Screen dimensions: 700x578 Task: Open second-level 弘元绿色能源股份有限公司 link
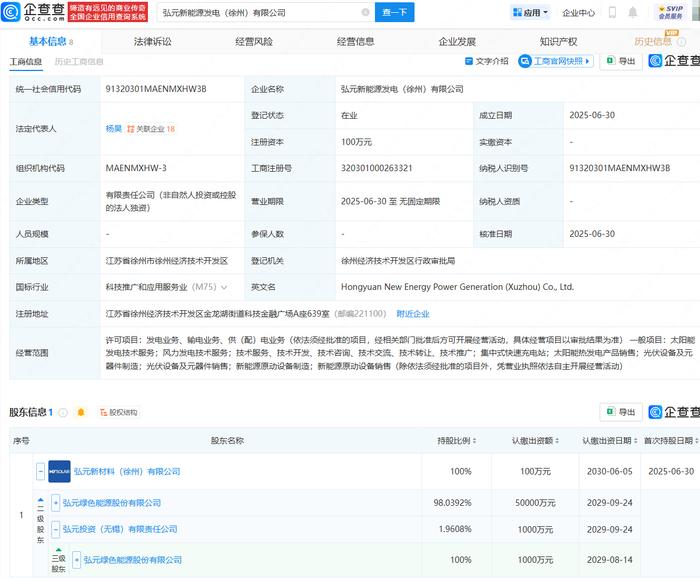(x=112, y=503)
